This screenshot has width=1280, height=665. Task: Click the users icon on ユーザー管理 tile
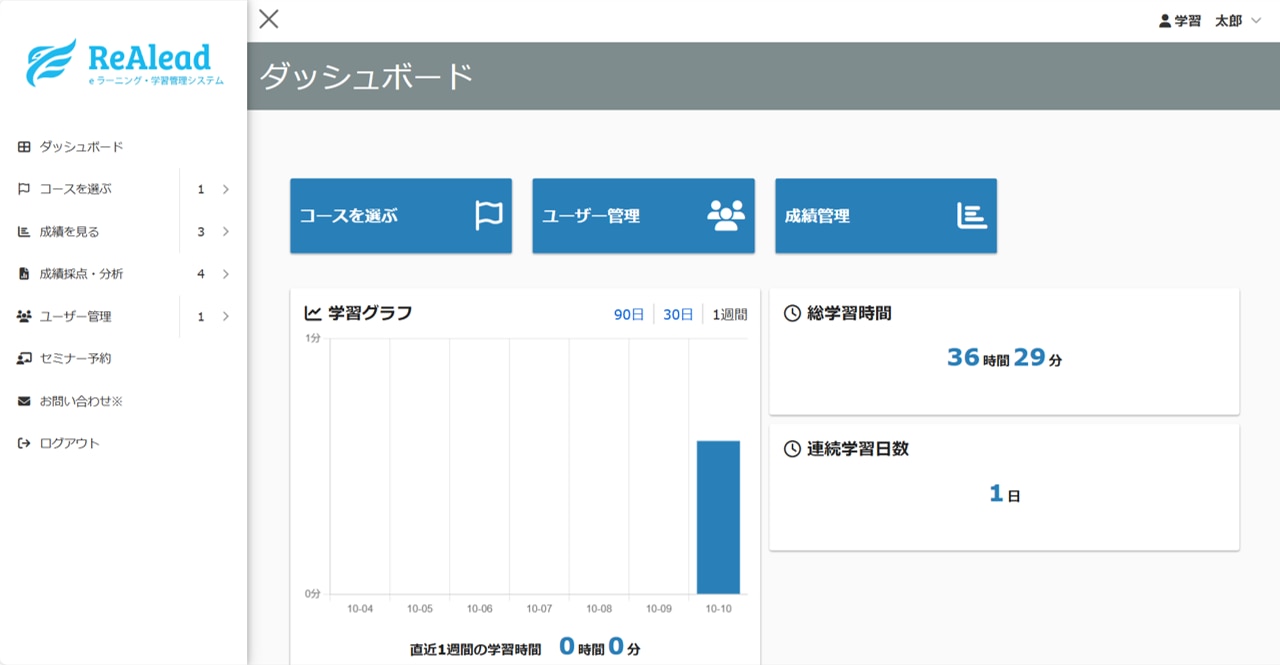pyautogui.click(x=726, y=216)
